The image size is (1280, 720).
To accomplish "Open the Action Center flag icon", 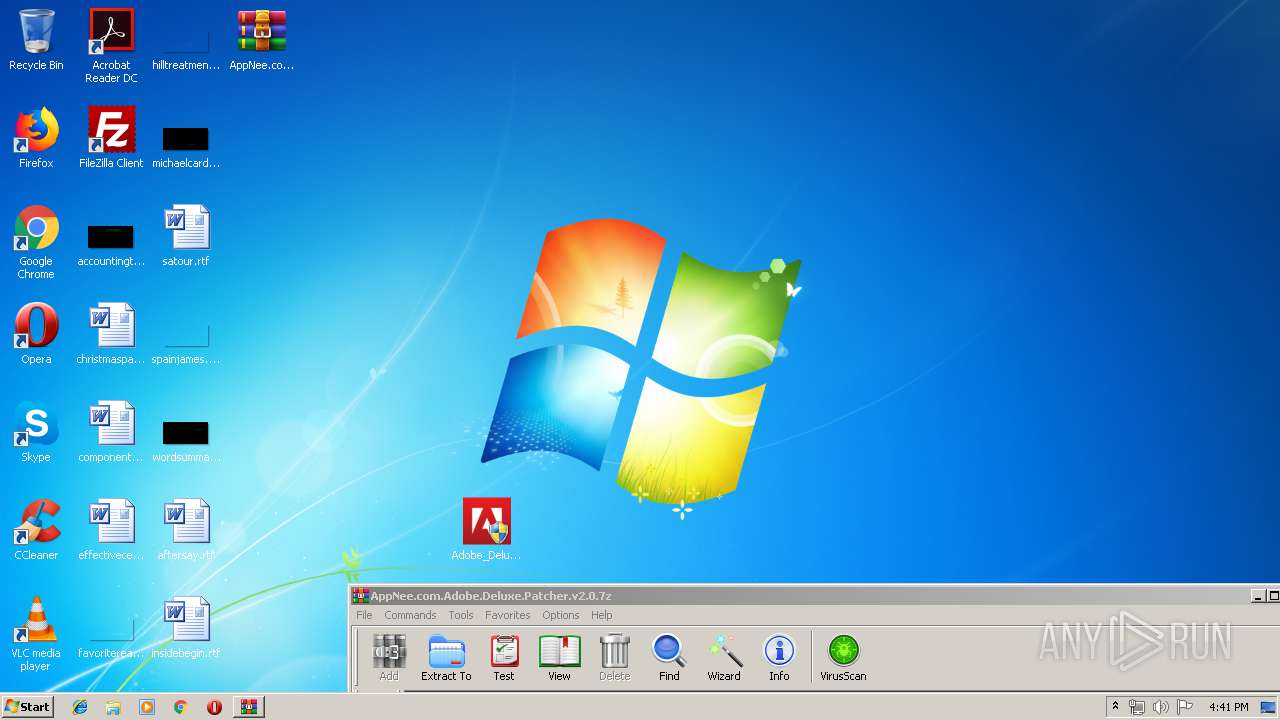I will [1185, 707].
